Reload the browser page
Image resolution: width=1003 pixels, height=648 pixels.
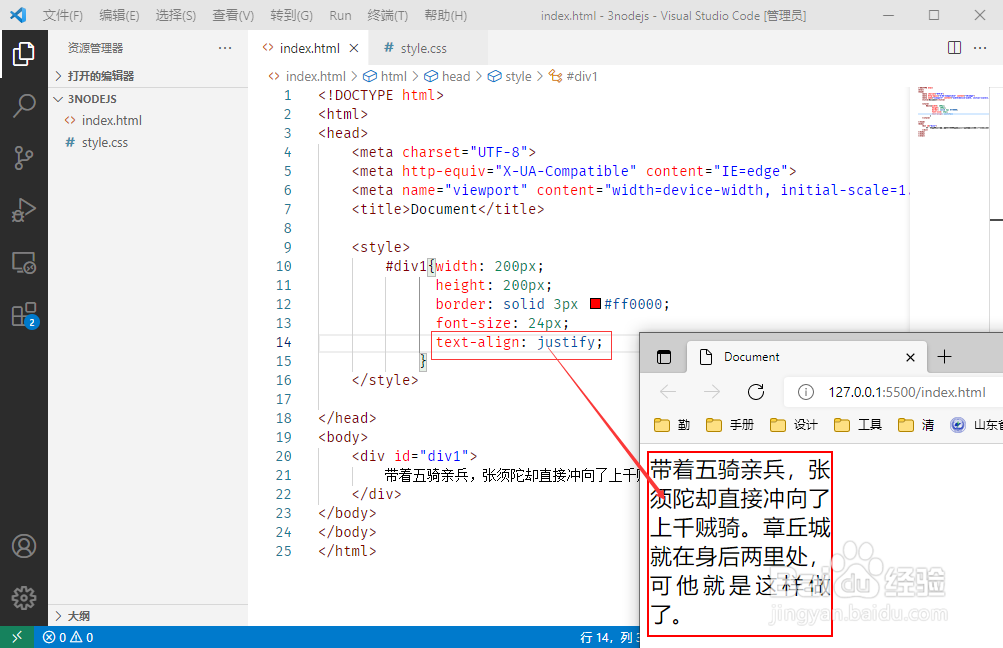click(756, 391)
